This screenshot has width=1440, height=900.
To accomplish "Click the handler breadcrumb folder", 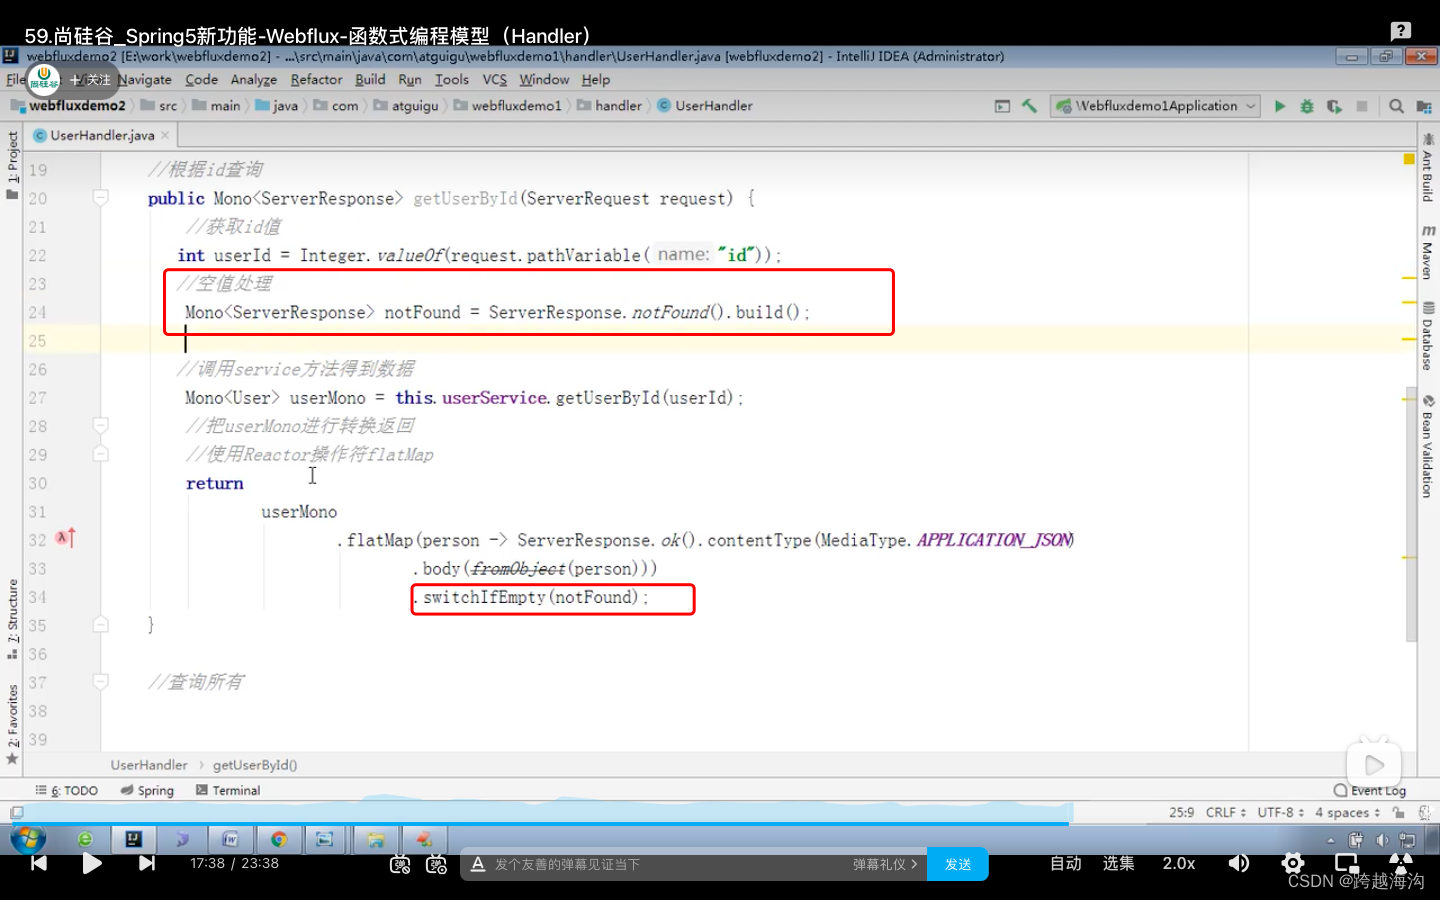I will [x=610, y=106].
